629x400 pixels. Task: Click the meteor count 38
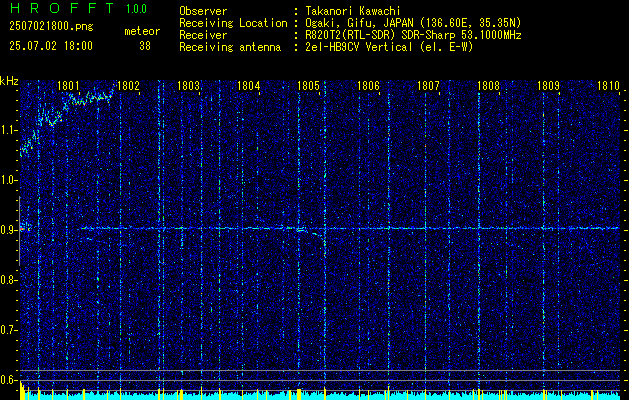145,46
